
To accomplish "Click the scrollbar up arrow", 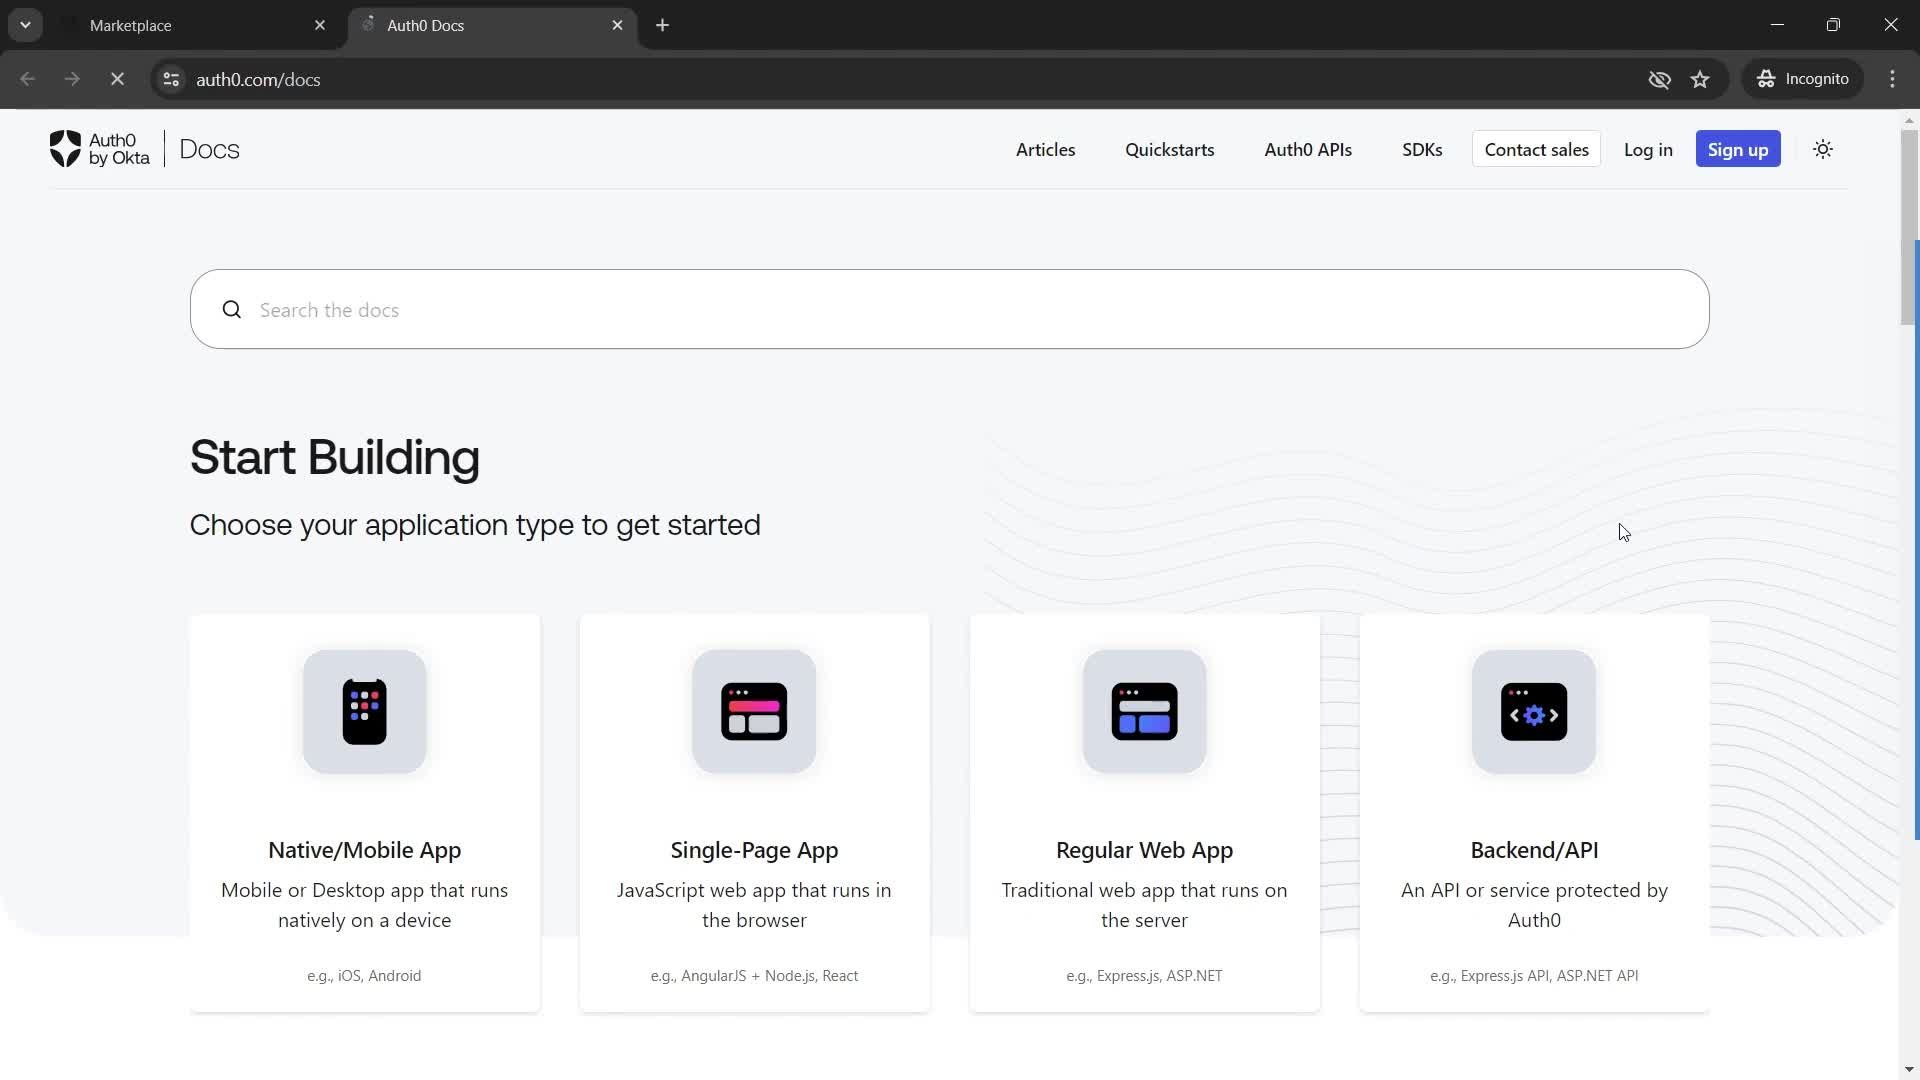I will (x=1909, y=120).
